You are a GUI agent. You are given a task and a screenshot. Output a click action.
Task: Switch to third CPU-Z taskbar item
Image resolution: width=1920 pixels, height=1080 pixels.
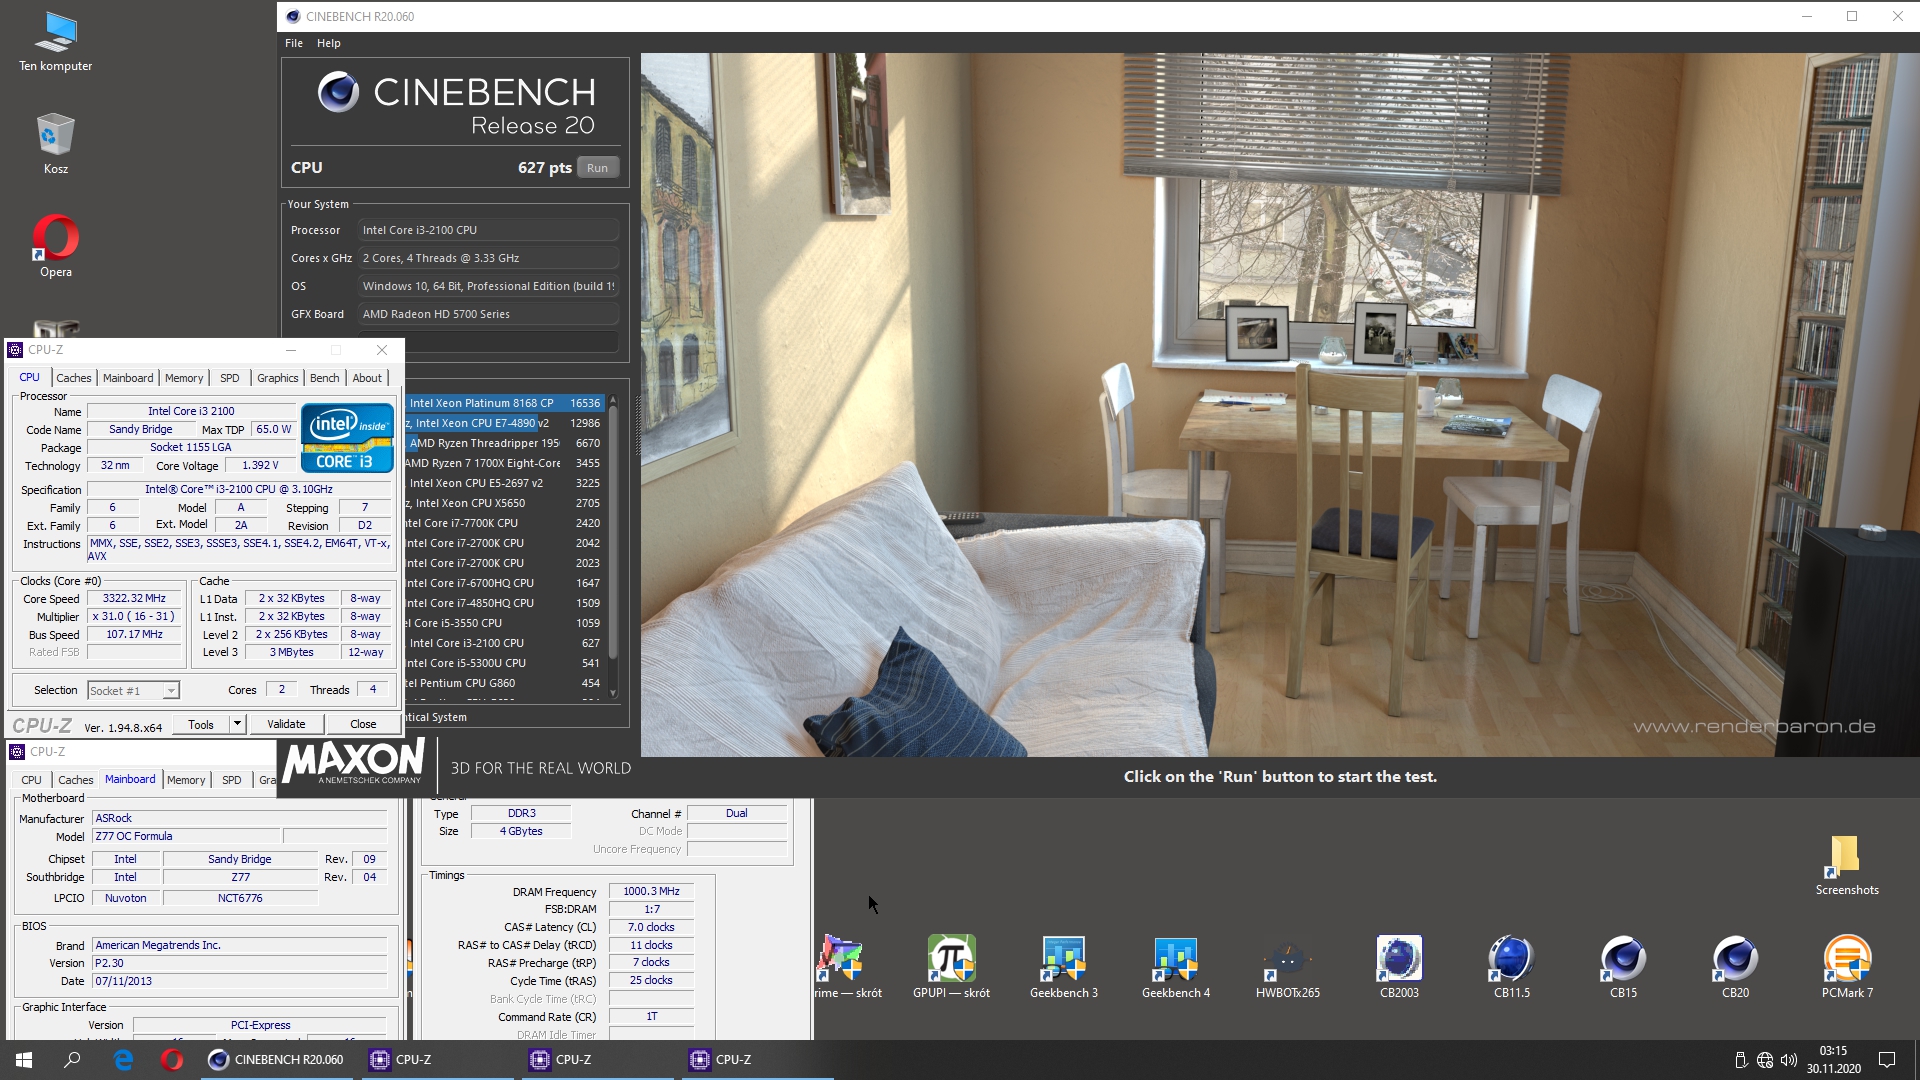(x=756, y=1060)
